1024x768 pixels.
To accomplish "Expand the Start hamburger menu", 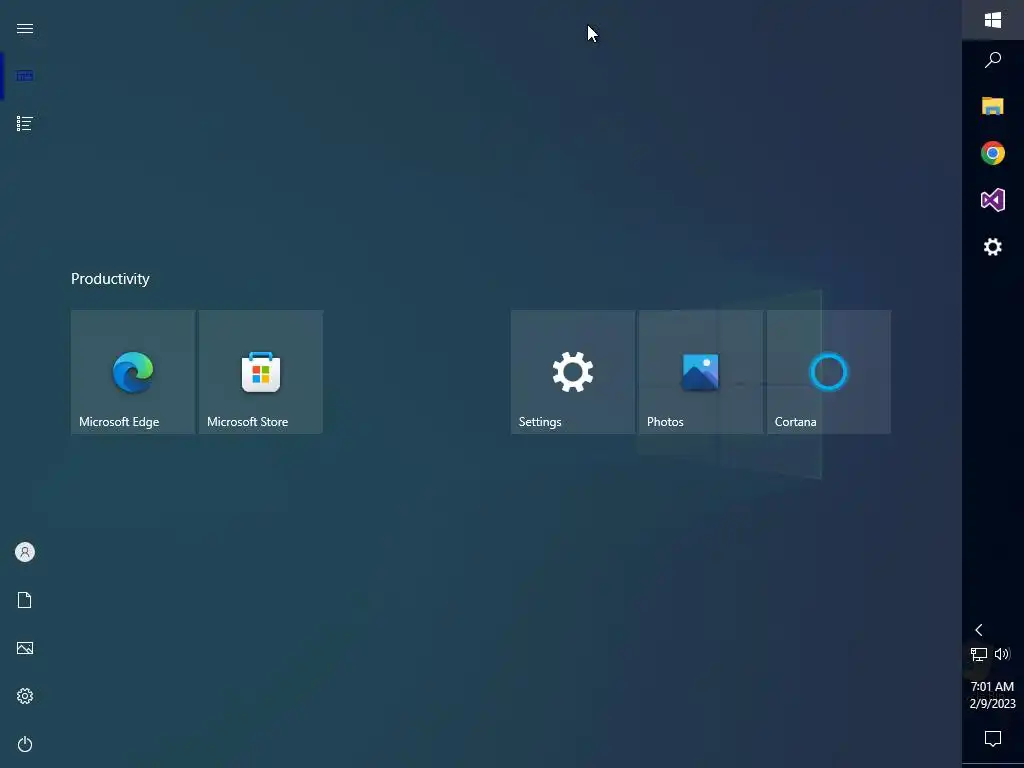I will [25, 29].
